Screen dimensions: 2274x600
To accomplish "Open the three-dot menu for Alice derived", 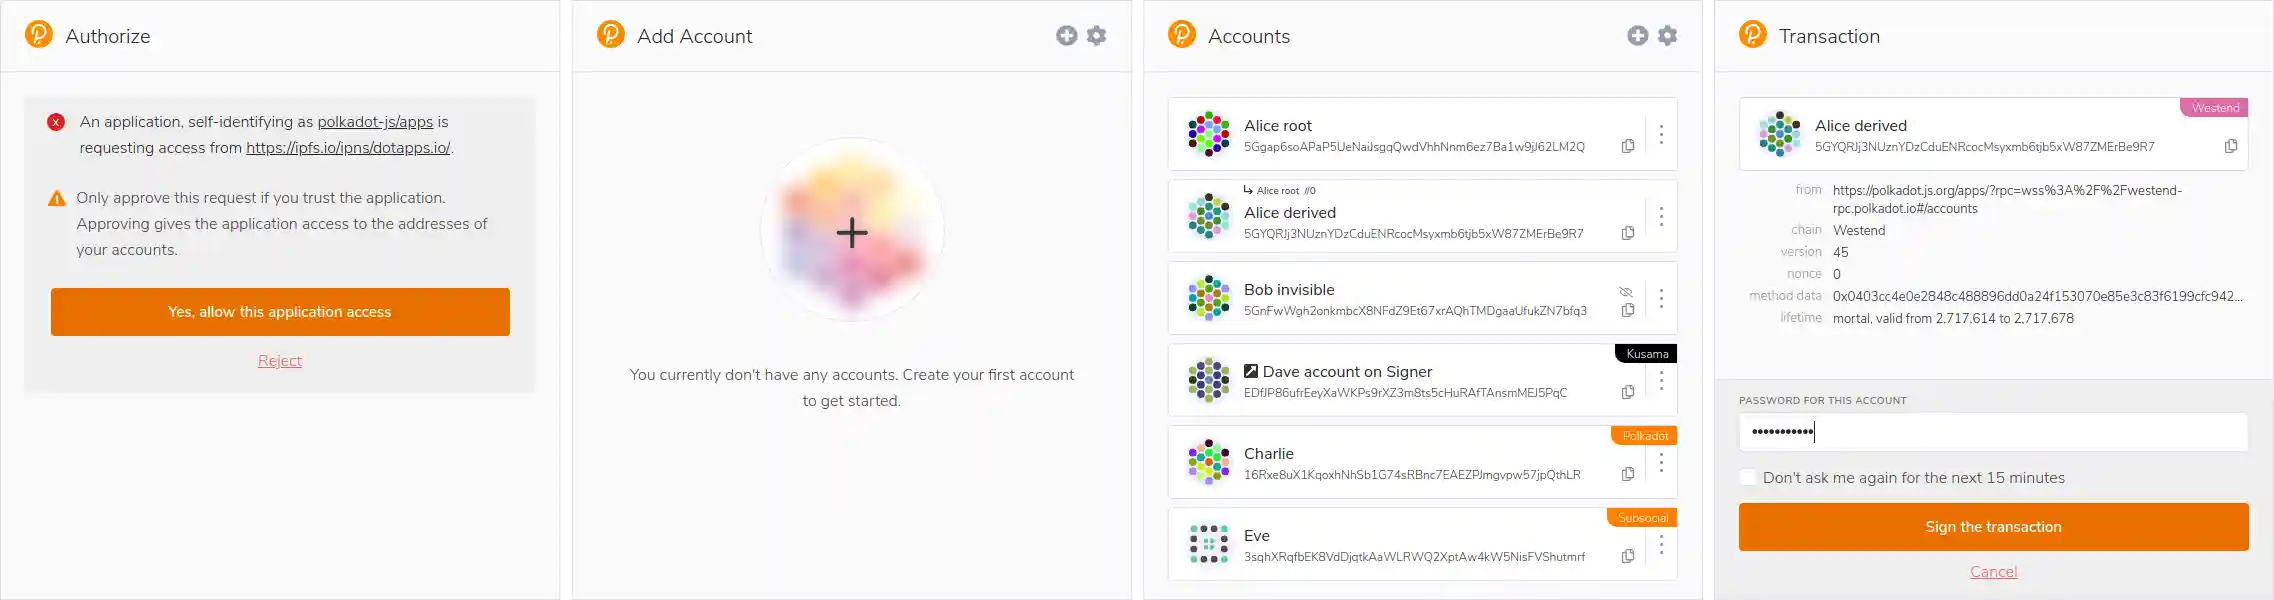I will pos(1661,216).
